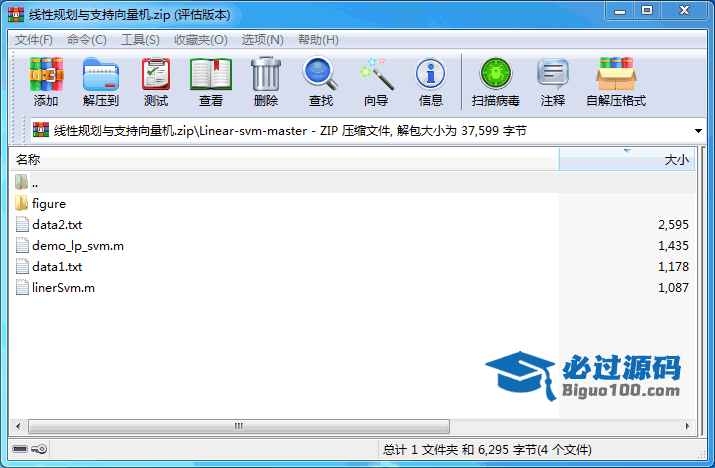
Task: Open the 命令(C) menu
Action: (x=87, y=40)
